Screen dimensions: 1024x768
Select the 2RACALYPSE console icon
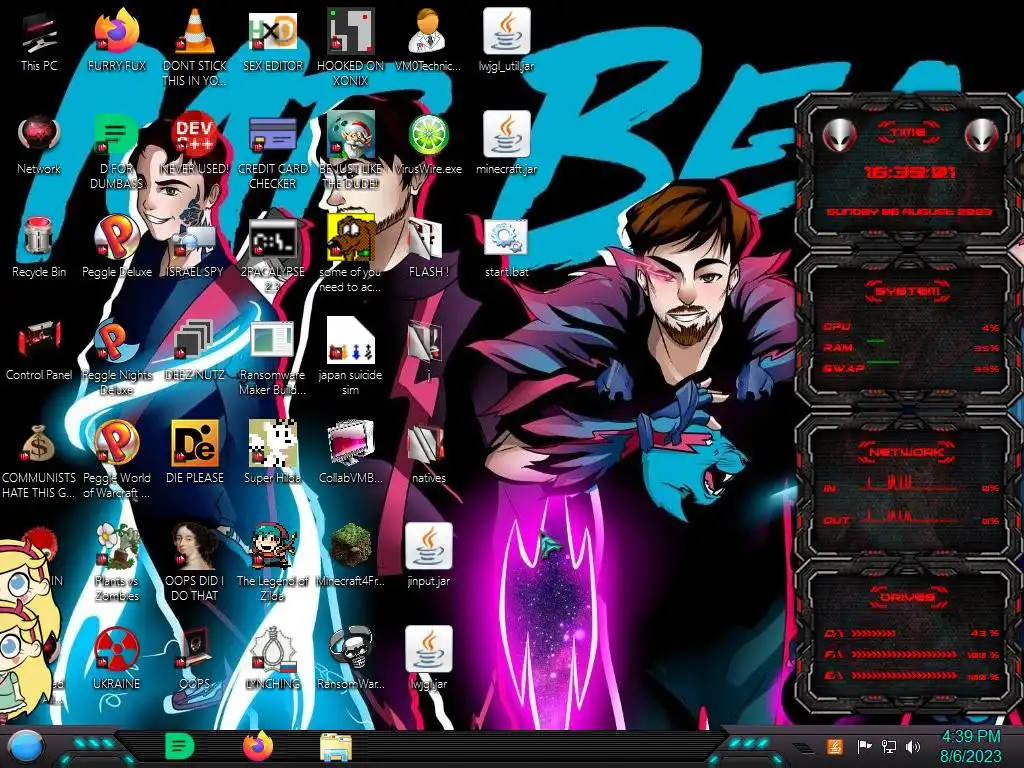273,255
